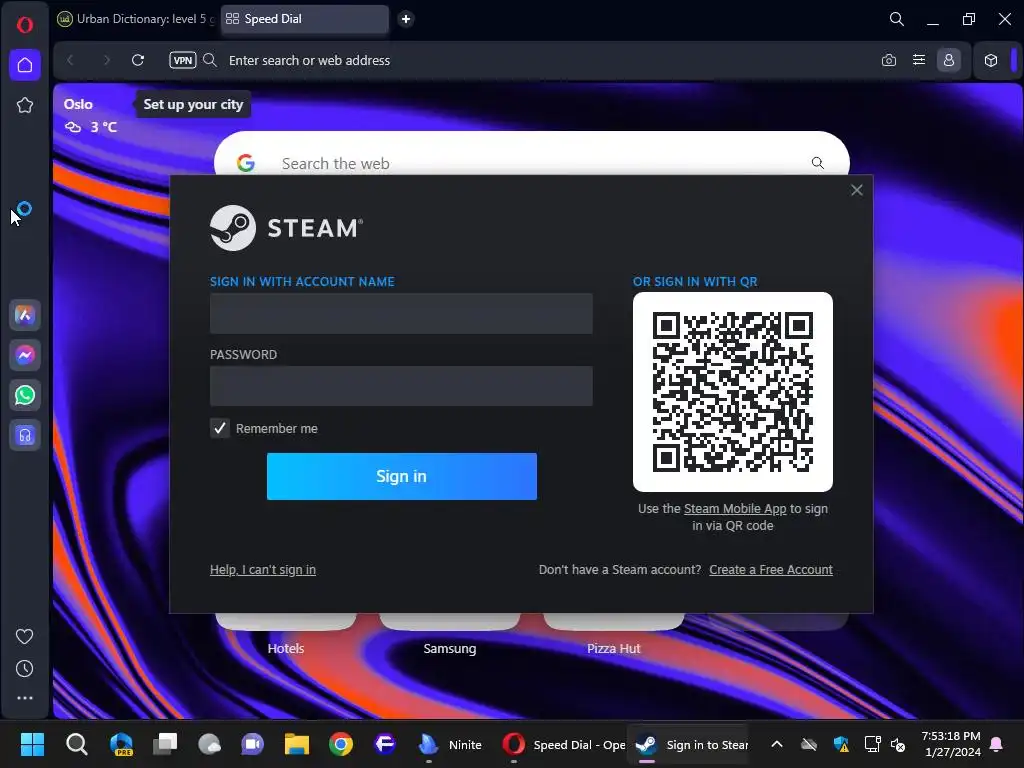Screen dimensions: 1024x768
Task: Show hidden system tray icons
Action: 776,744
